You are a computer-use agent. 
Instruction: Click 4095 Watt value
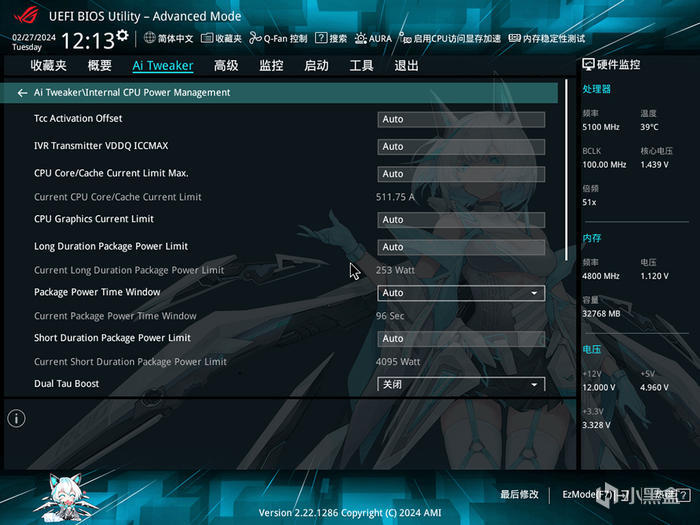click(398, 362)
